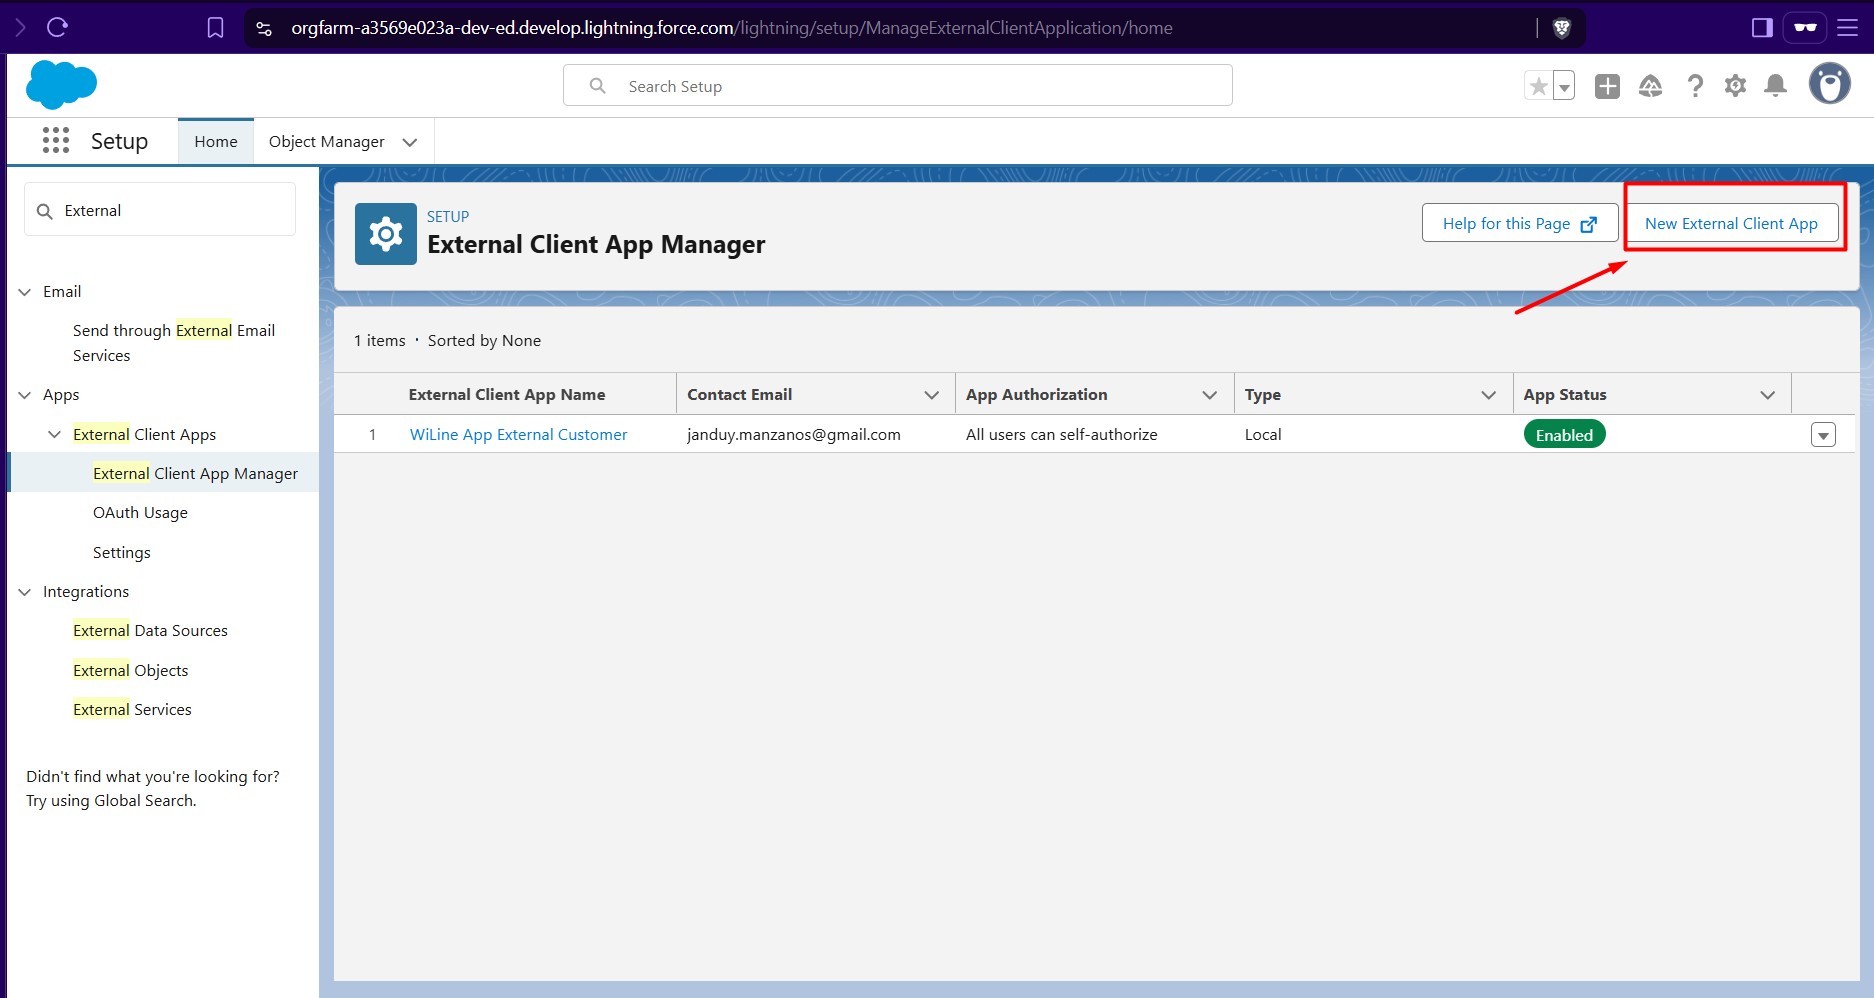Open the Trailhead guidance center icon

pos(1650,85)
